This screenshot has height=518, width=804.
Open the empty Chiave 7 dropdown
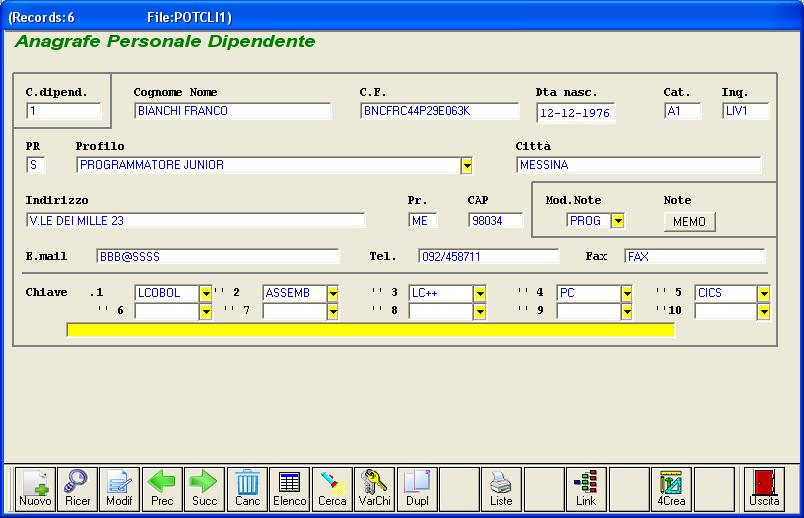pos(333,311)
